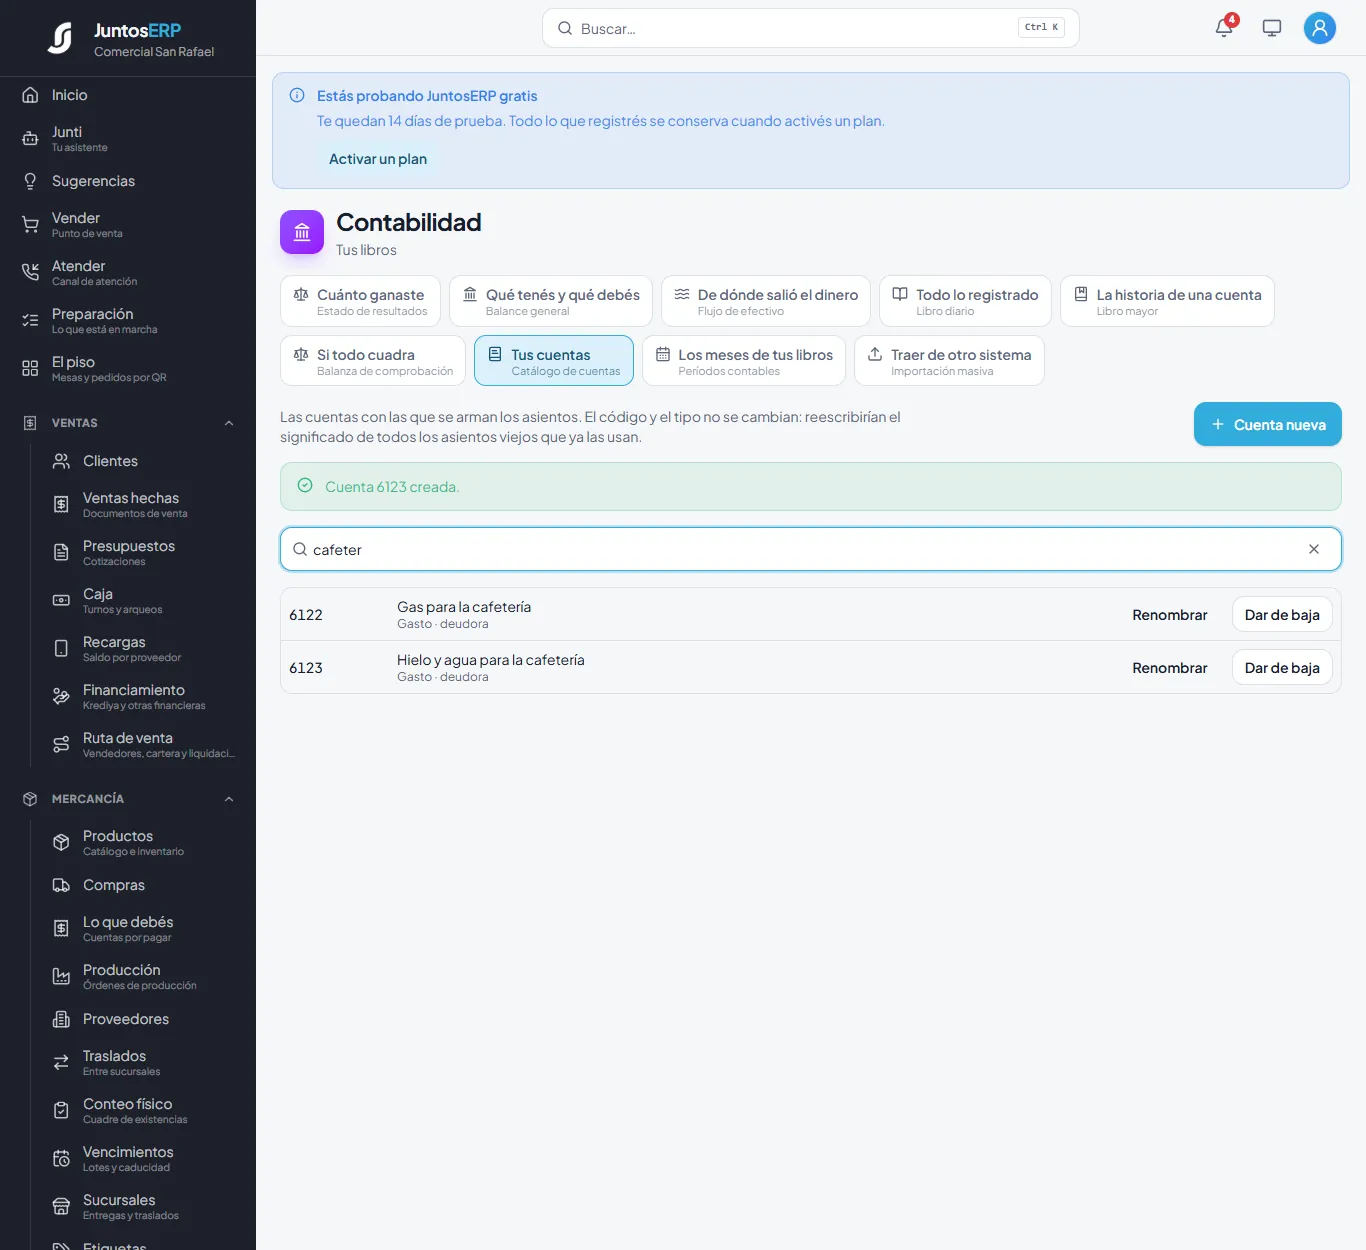Open the Junti assistant robot icon
Image resolution: width=1366 pixels, height=1250 pixels.
click(30, 139)
